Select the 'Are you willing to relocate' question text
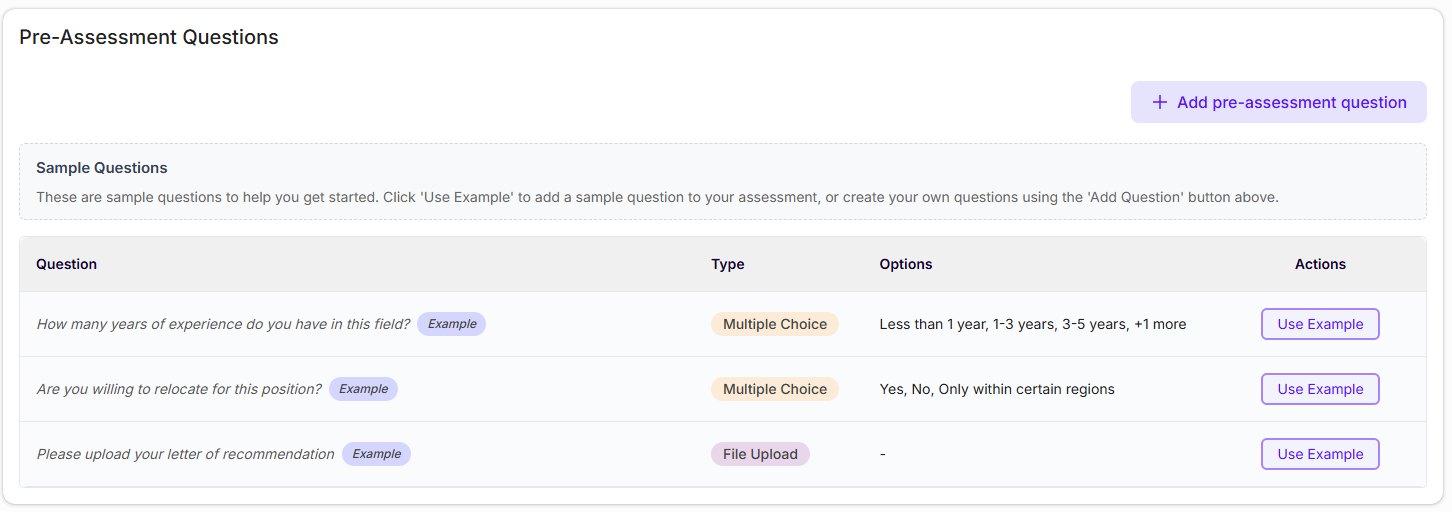Screen dimensions: 1452x512 179,389
